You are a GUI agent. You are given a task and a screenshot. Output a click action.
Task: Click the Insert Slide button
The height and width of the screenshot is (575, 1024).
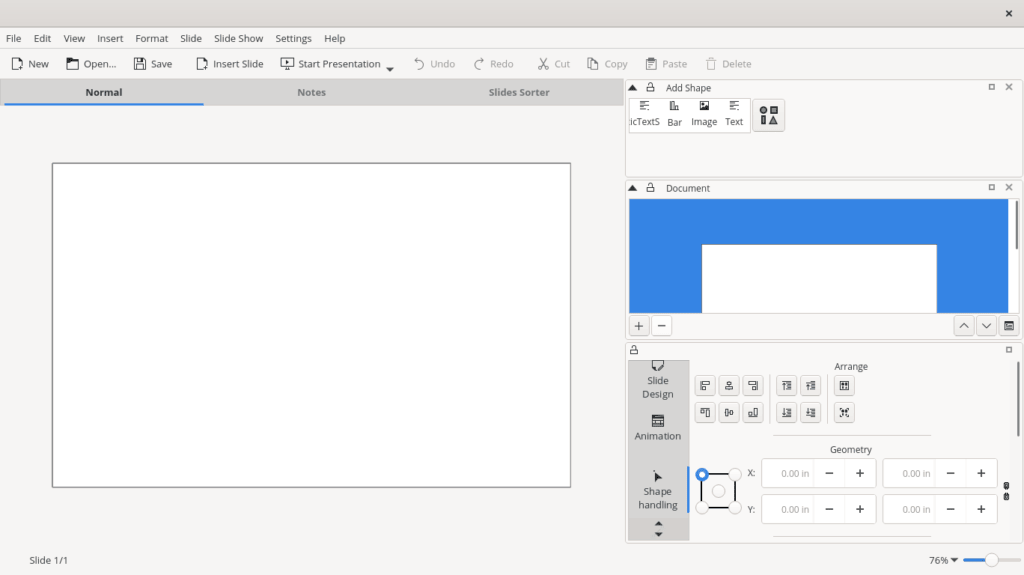(x=229, y=64)
